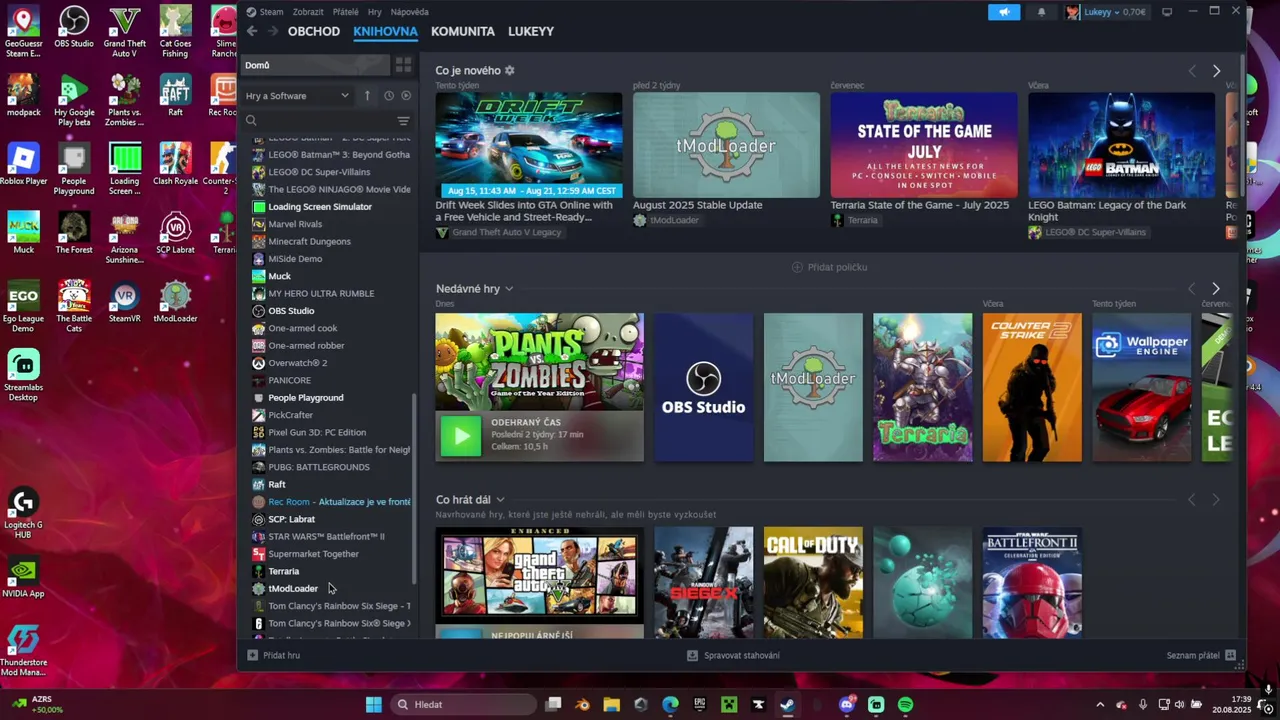
Task: Open the Zobrazit menu
Action: [x=308, y=12]
